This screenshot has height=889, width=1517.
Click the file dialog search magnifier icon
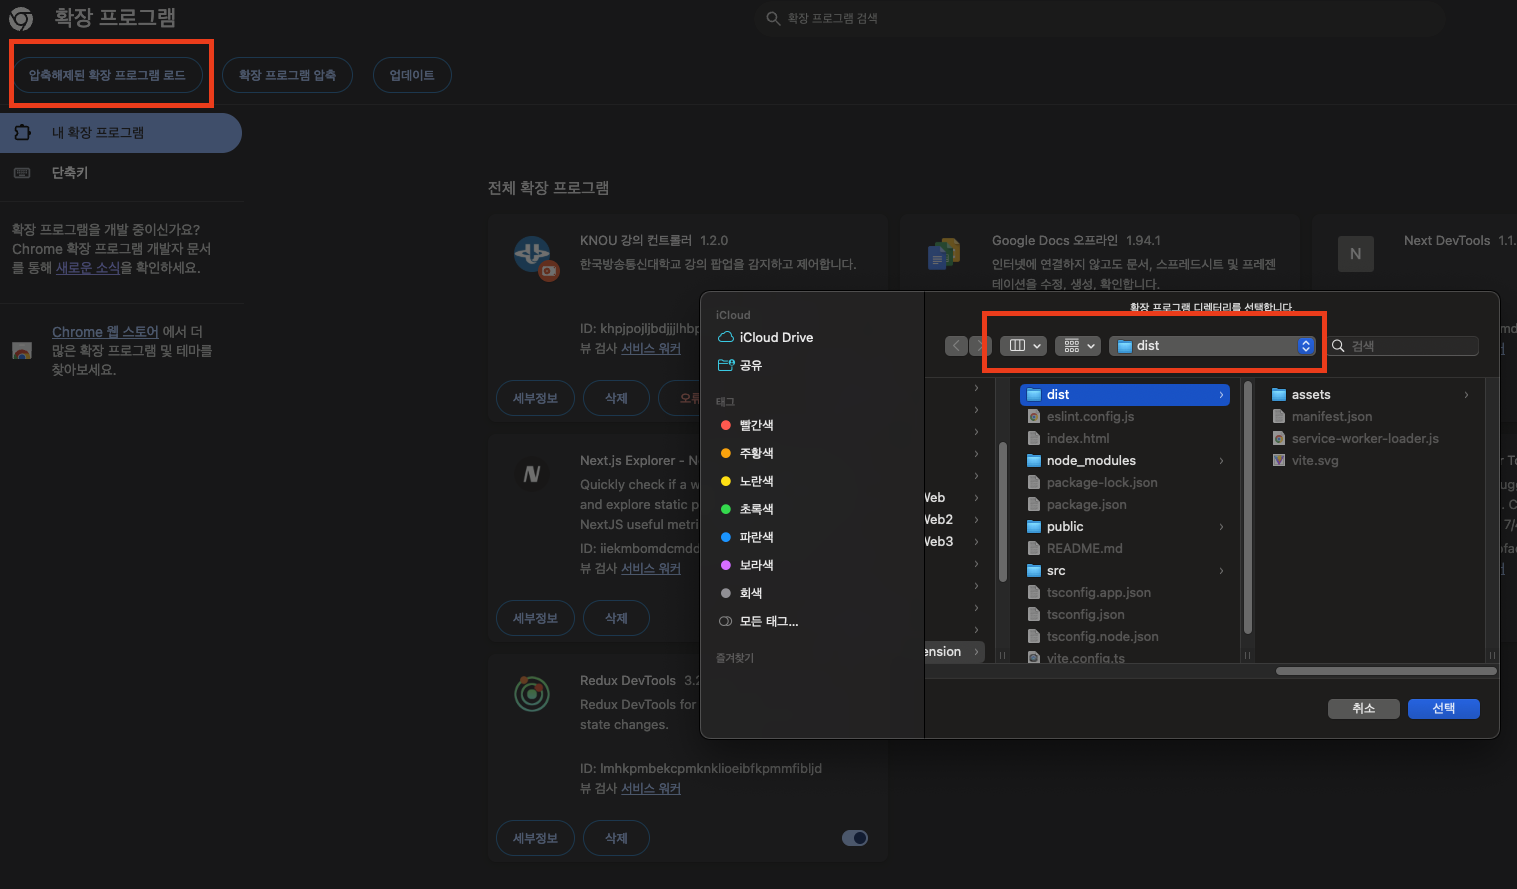(x=1338, y=346)
